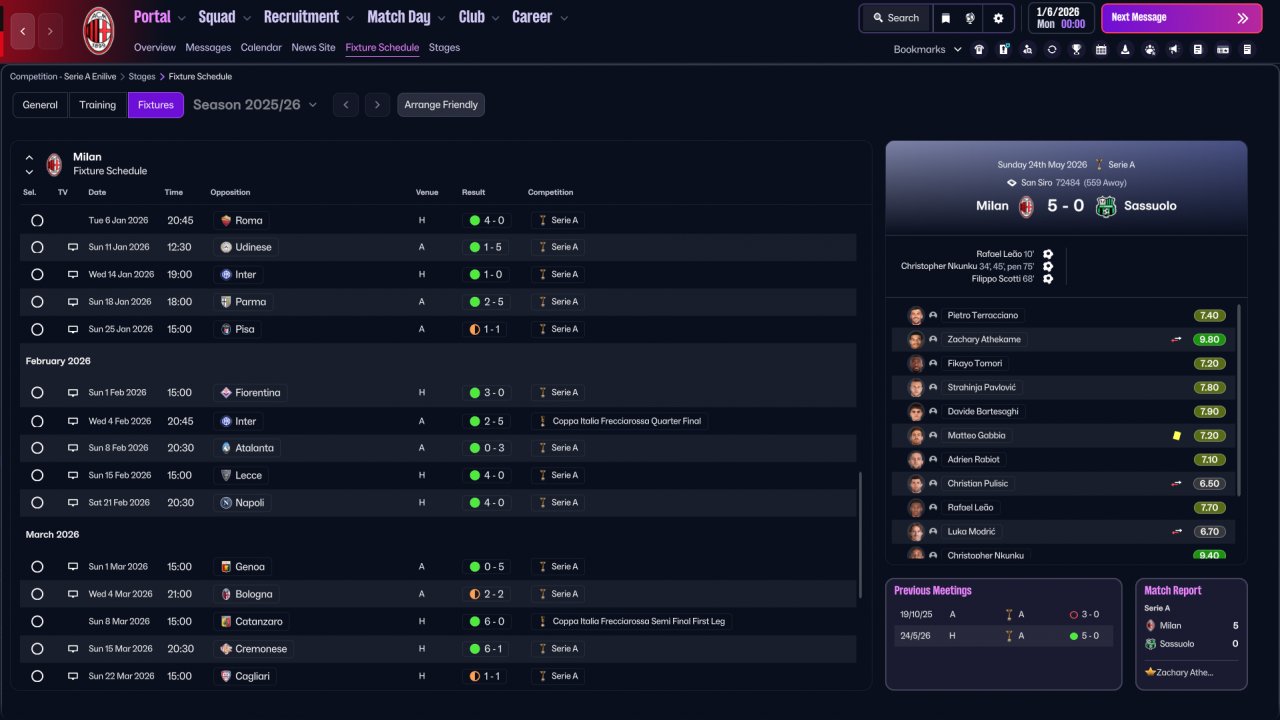Go forward with the right arrow navigation button
The height and width of the screenshot is (720, 1280).
tap(50, 31)
